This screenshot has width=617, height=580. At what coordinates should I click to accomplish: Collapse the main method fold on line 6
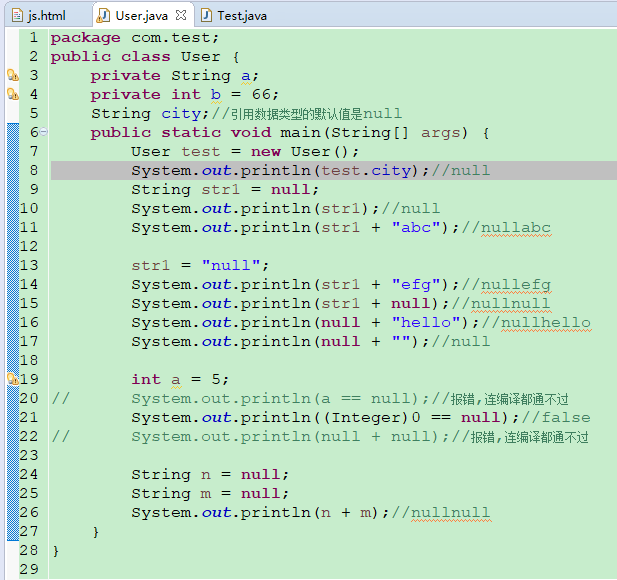44,132
